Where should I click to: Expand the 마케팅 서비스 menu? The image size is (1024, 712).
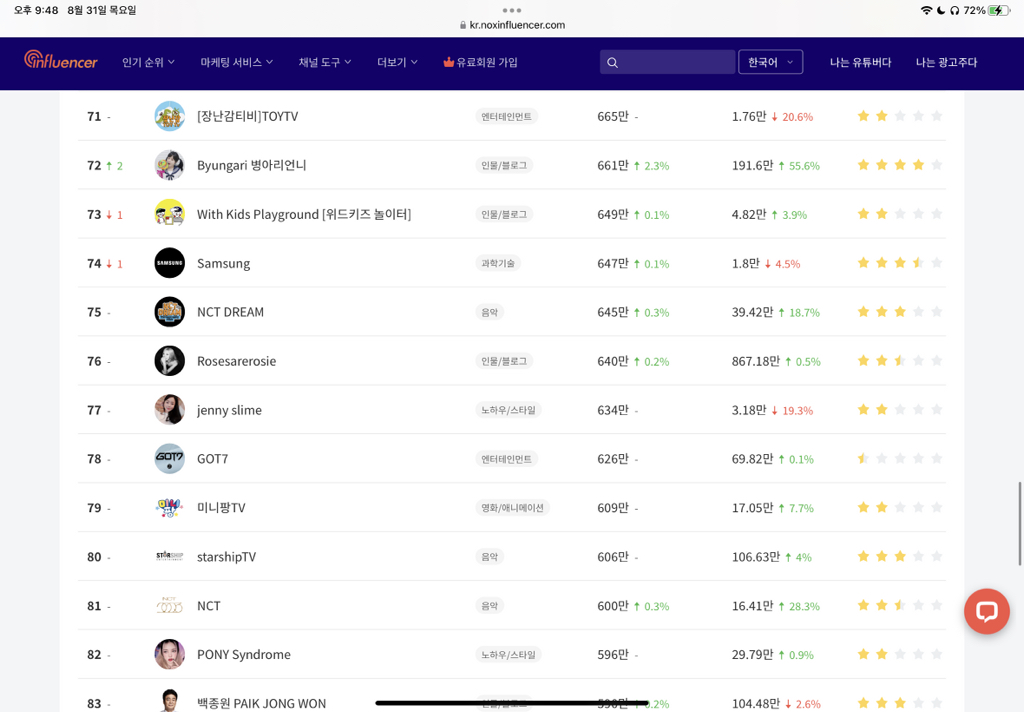[236, 63]
